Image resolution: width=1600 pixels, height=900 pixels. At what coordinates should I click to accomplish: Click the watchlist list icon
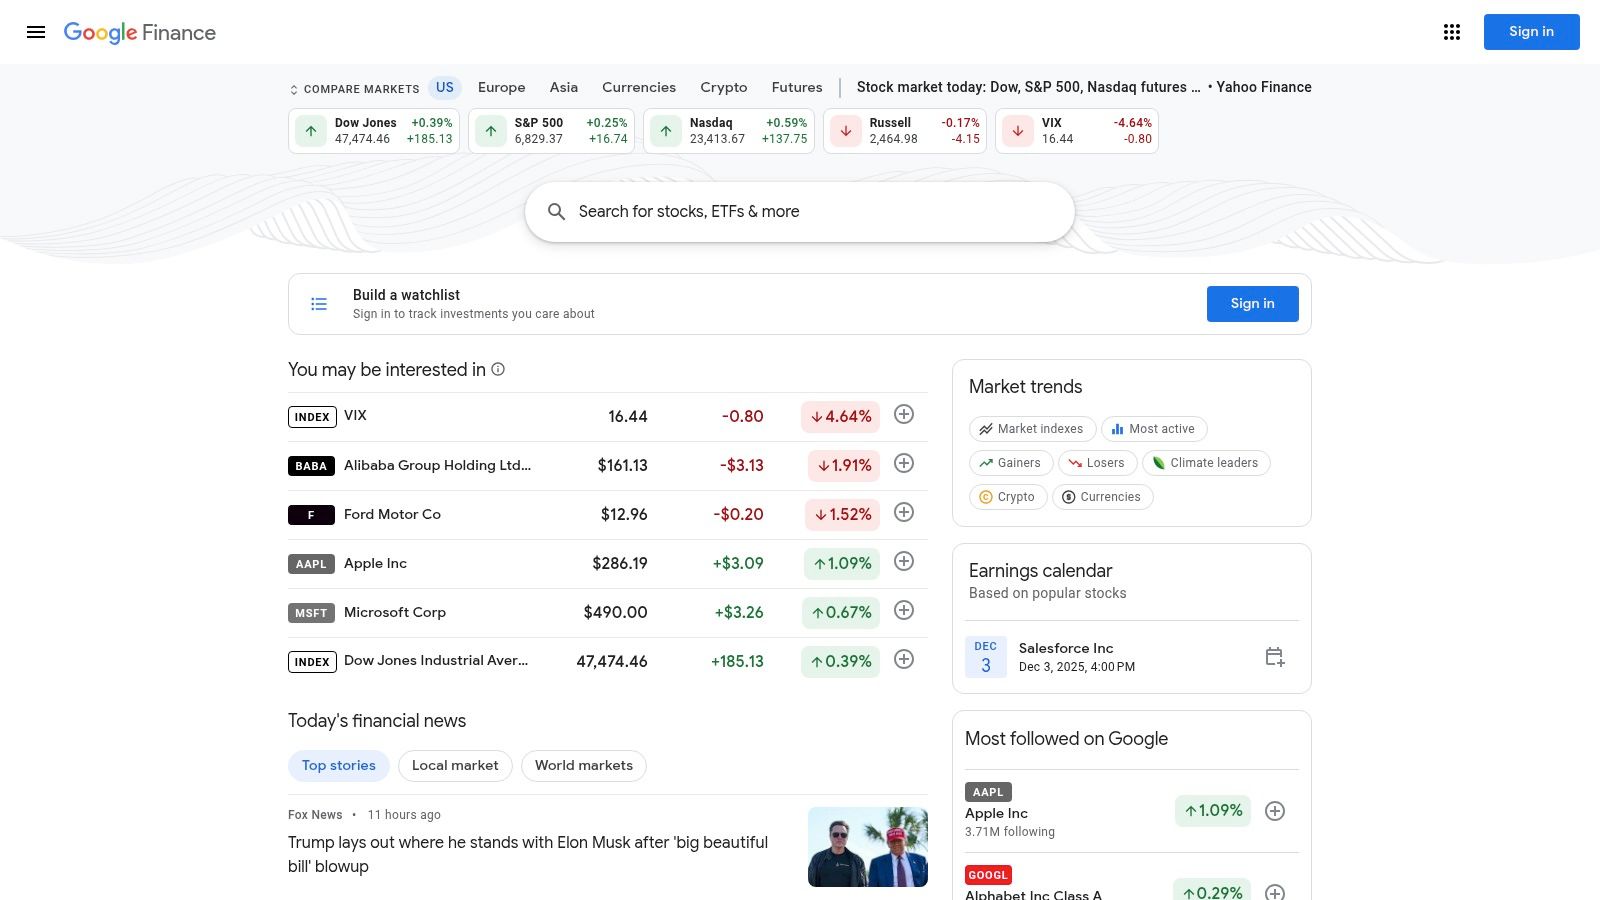(x=319, y=303)
